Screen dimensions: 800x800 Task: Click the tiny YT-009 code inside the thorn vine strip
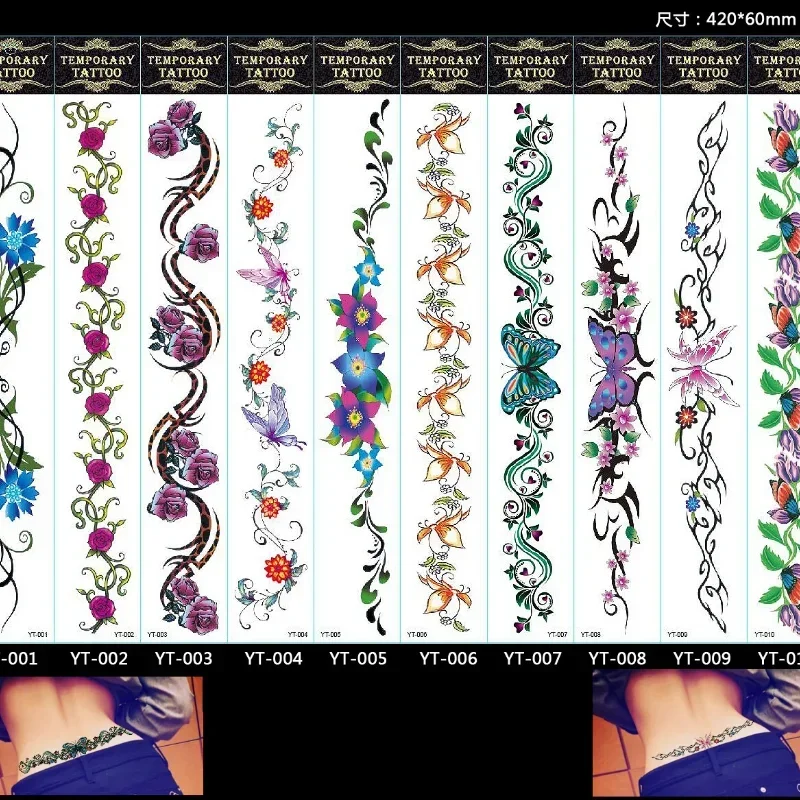coord(677,635)
